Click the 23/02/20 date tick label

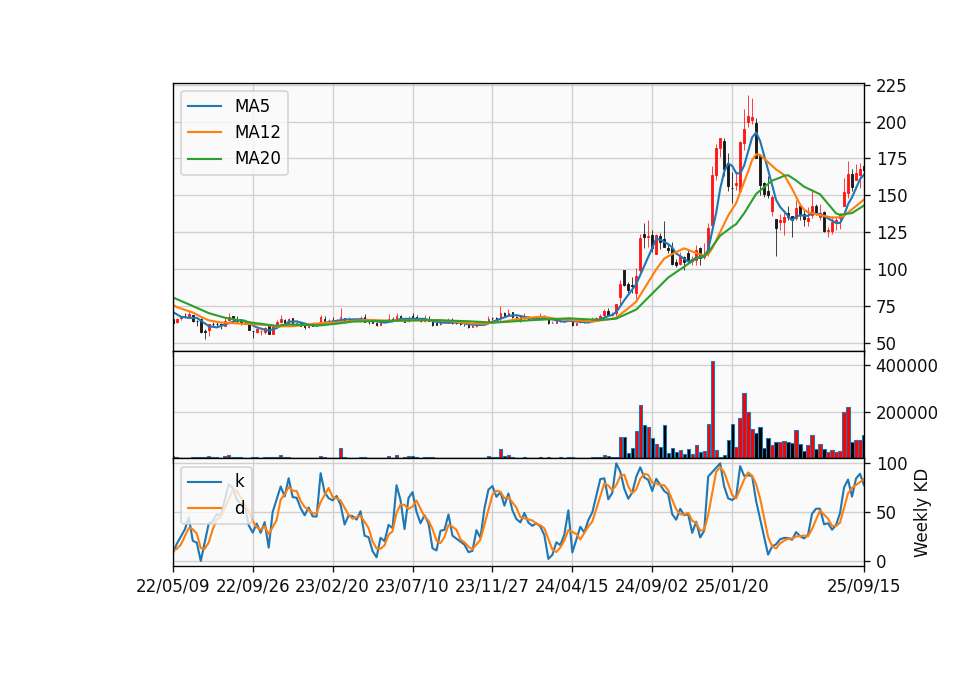tap(332, 586)
